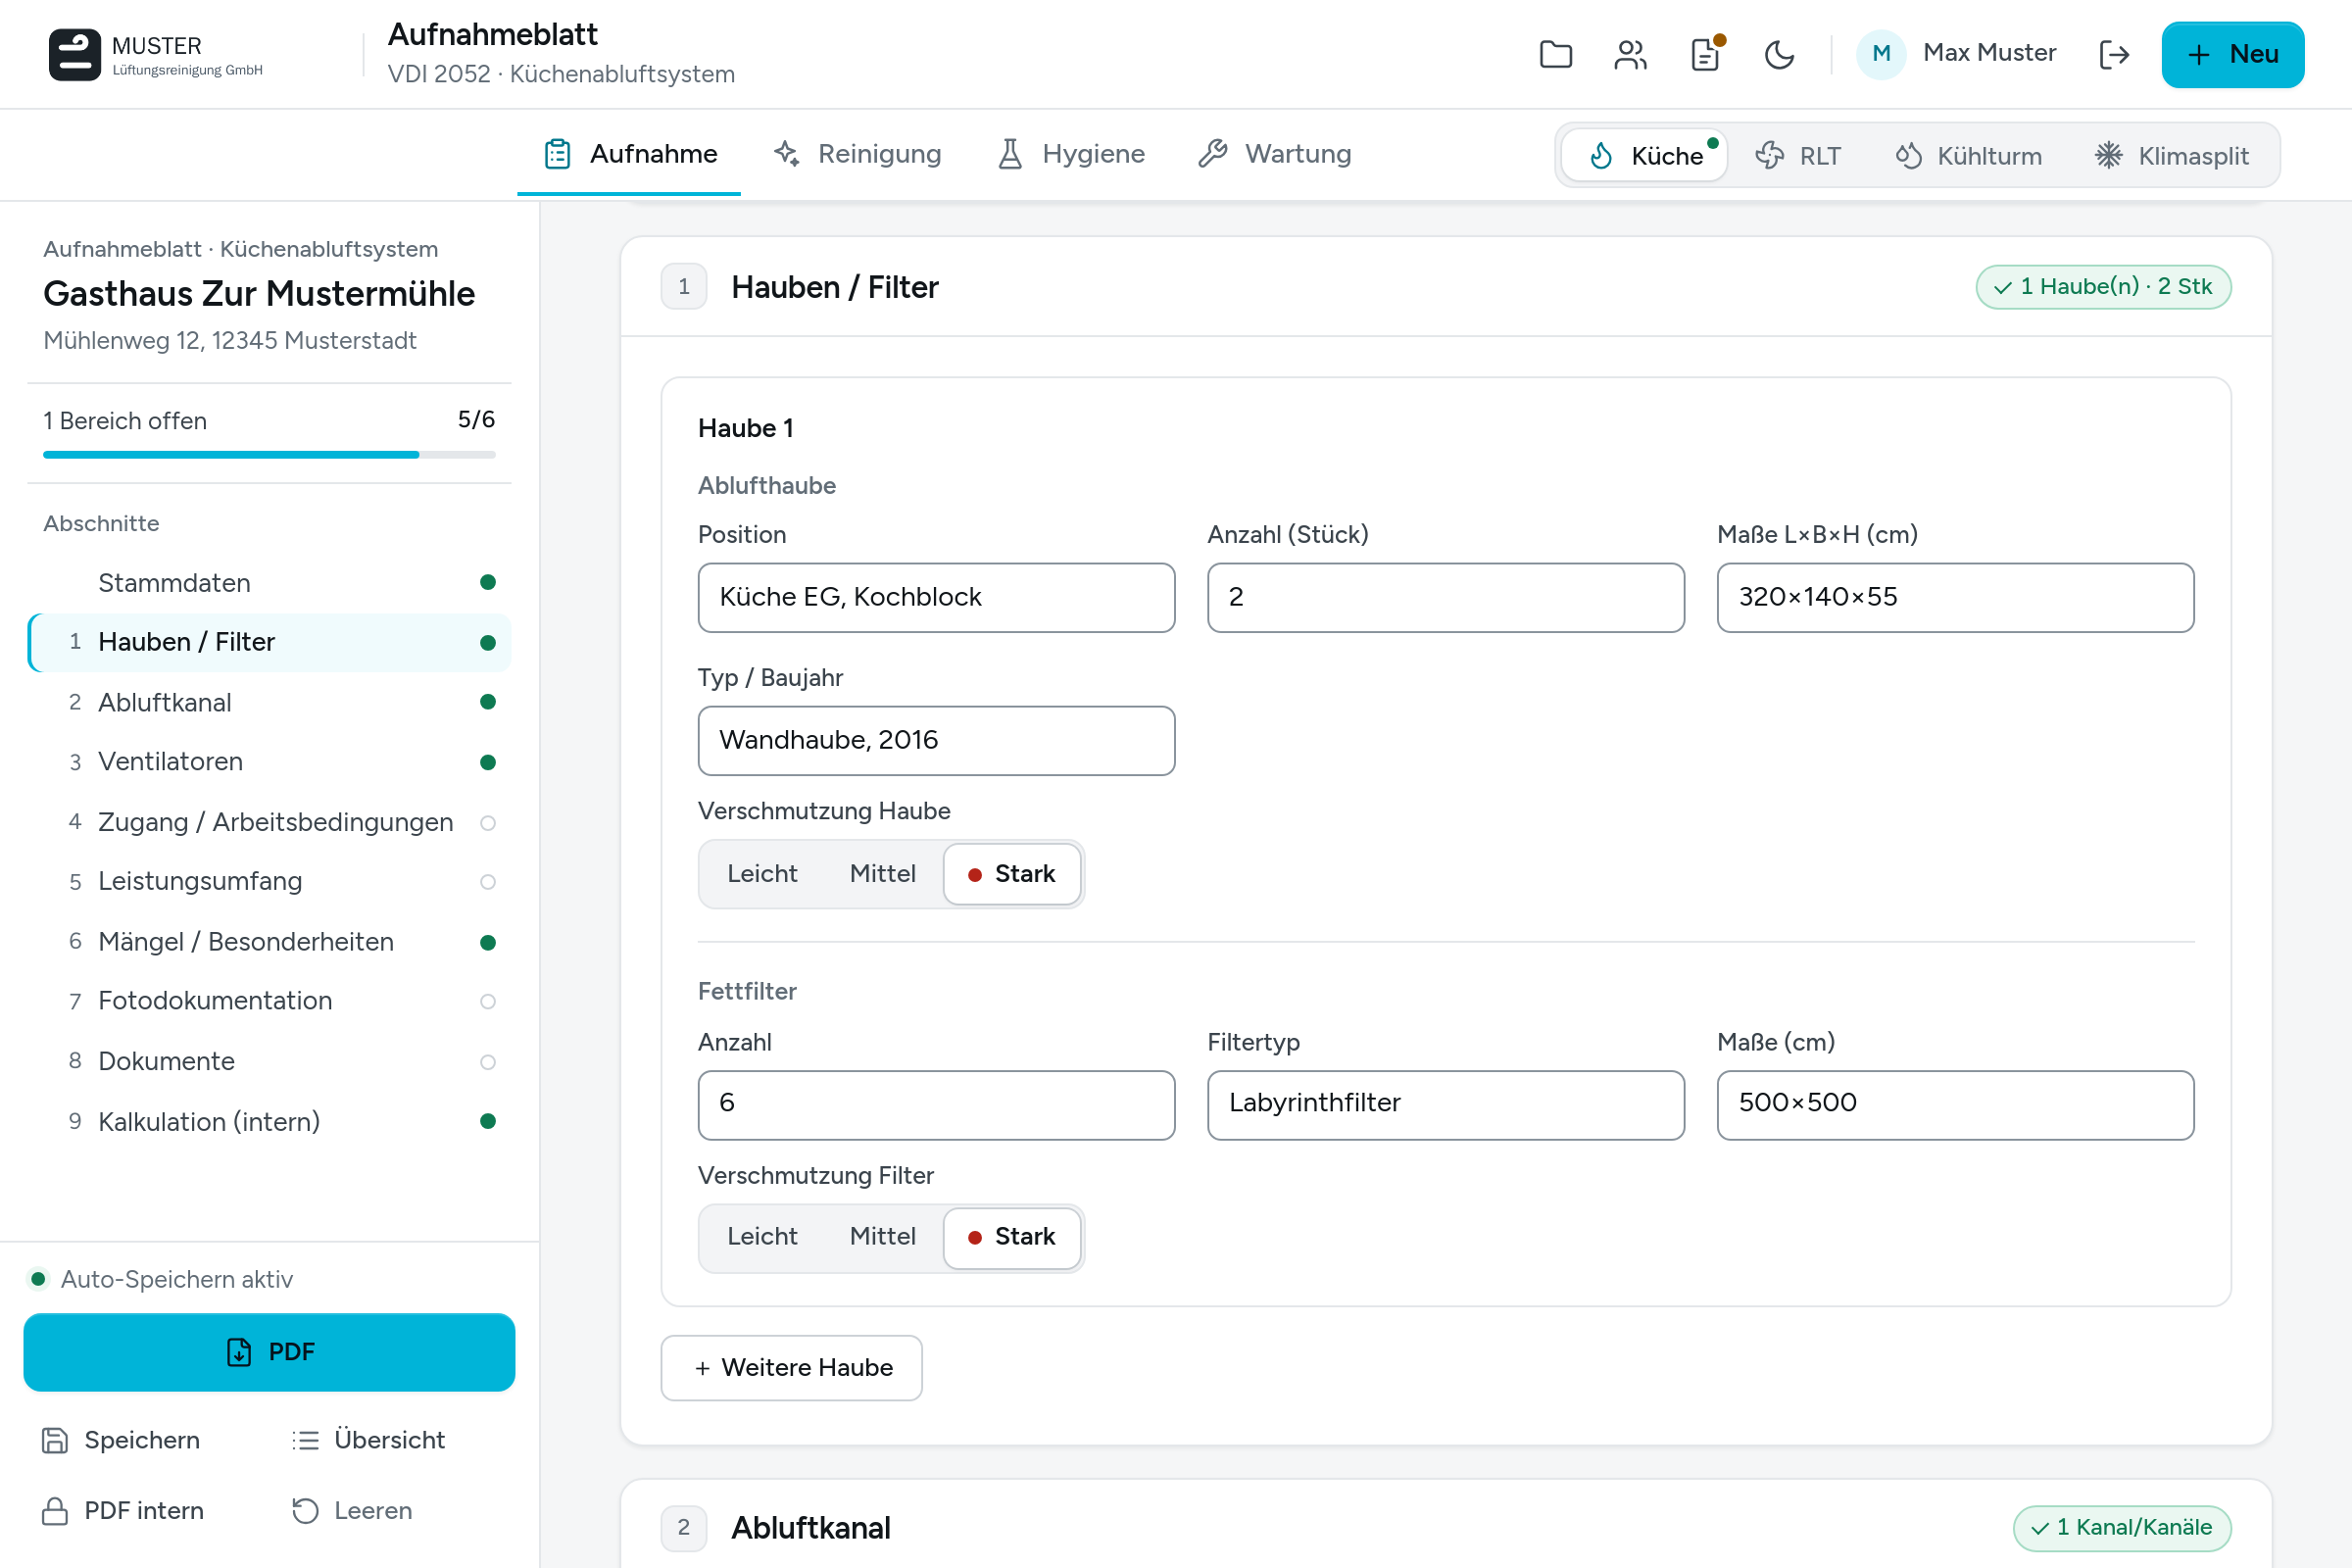
Task: Set Verschmutzung Haube to Mittel
Action: (882, 874)
